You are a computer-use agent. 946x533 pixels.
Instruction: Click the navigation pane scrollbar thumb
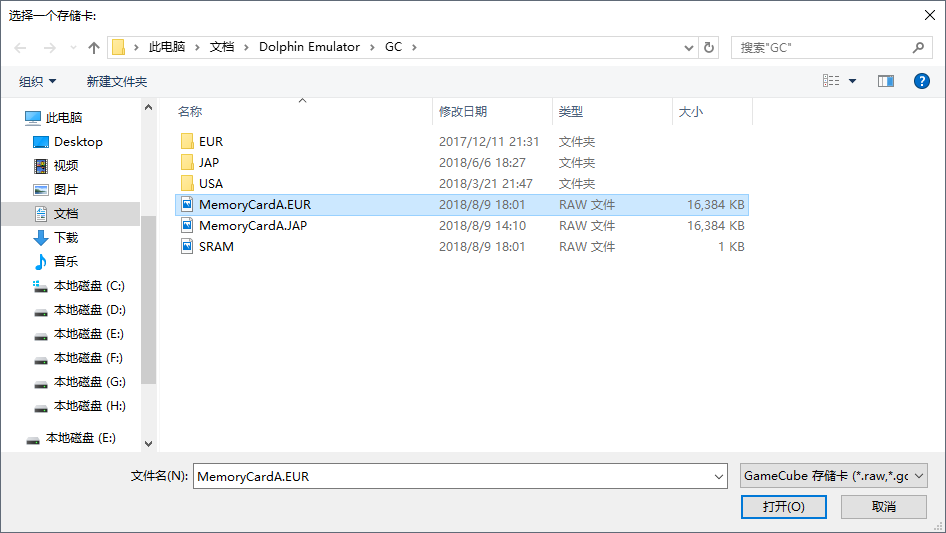[x=148, y=299]
